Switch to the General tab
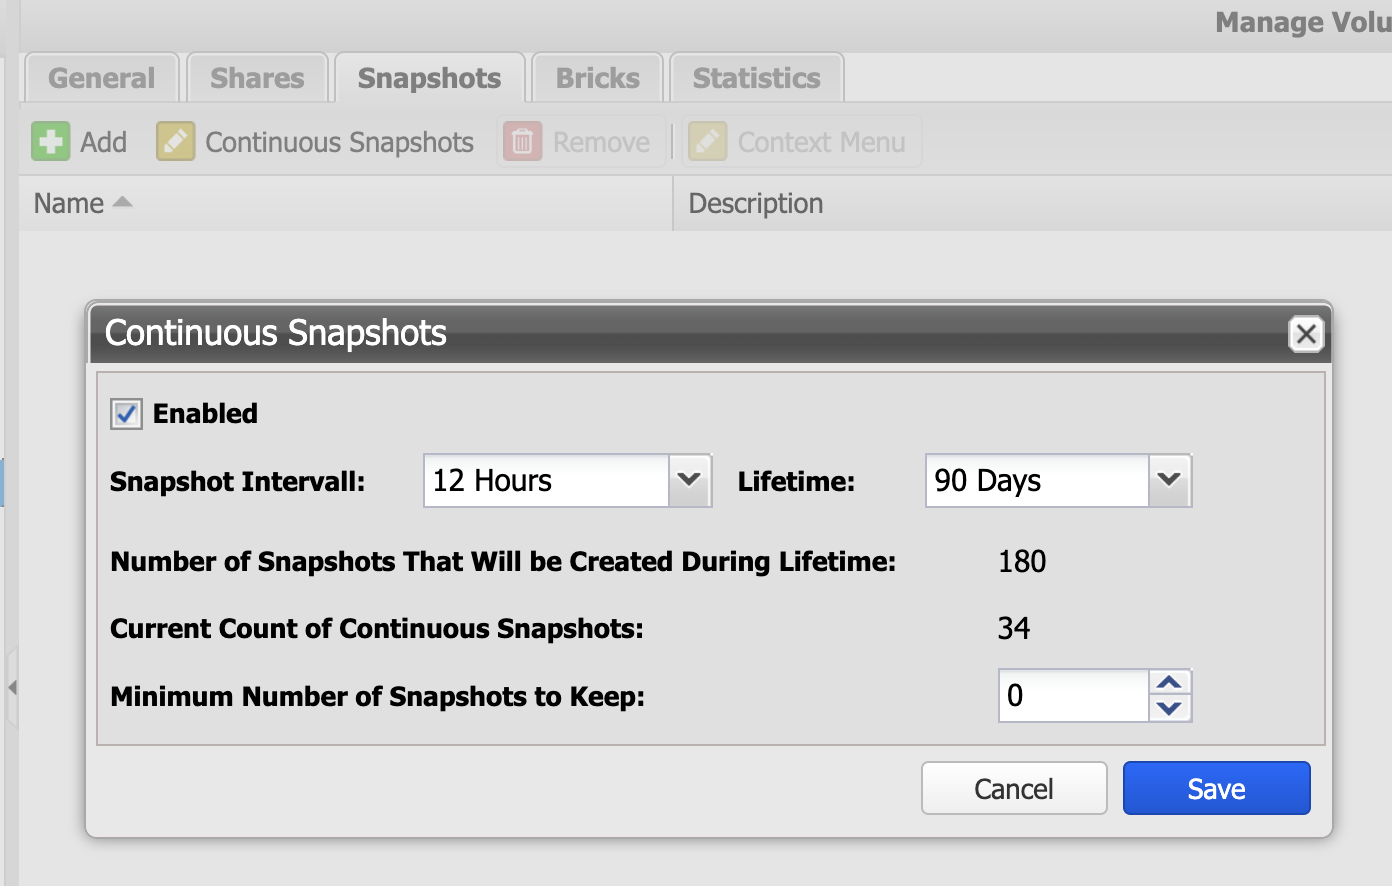The width and height of the screenshot is (1392, 886). (x=101, y=78)
